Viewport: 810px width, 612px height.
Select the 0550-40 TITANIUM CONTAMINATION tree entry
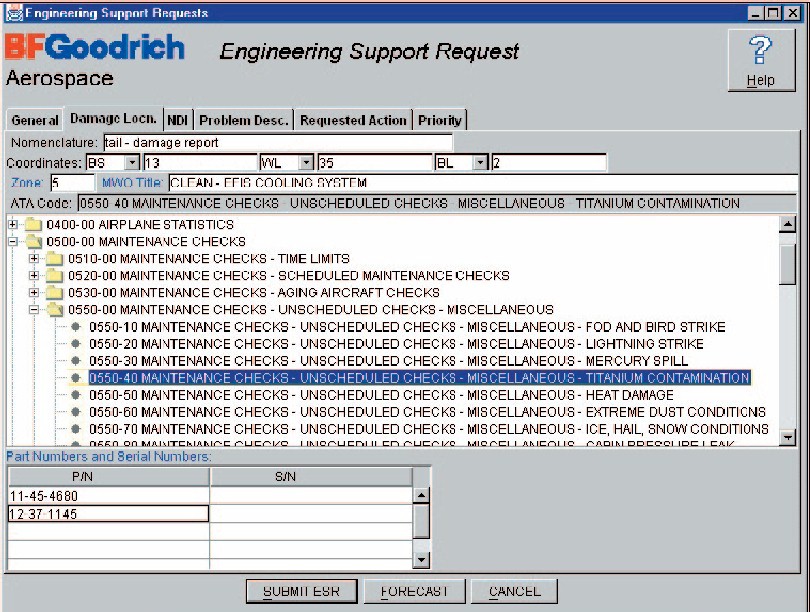(x=300, y=378)
